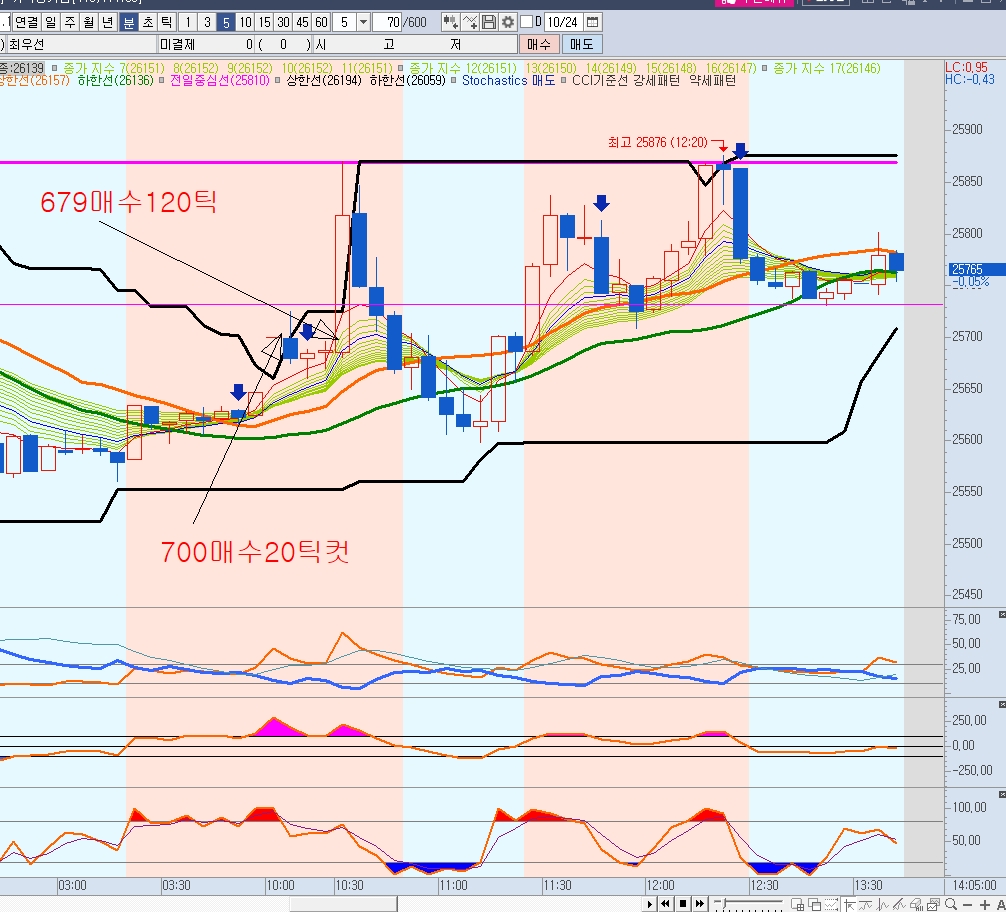Click the fast-forward replay button
1006x912 pixels.
point(699,904)
